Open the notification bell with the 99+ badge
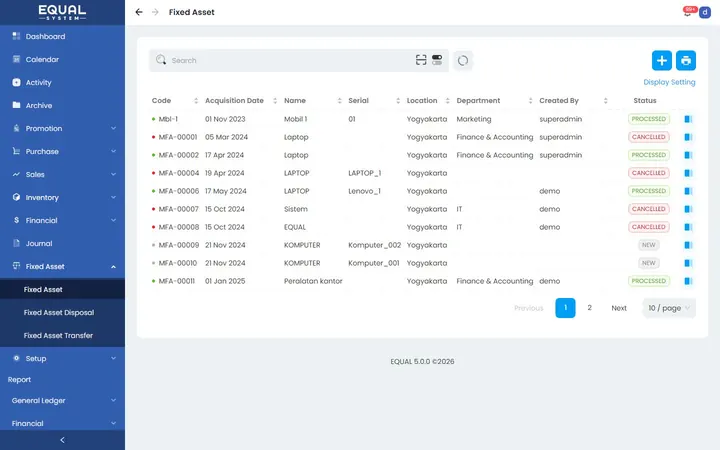The width and height of the screenshot is (720, 450). pyautogui.click(x=687, y=12)
